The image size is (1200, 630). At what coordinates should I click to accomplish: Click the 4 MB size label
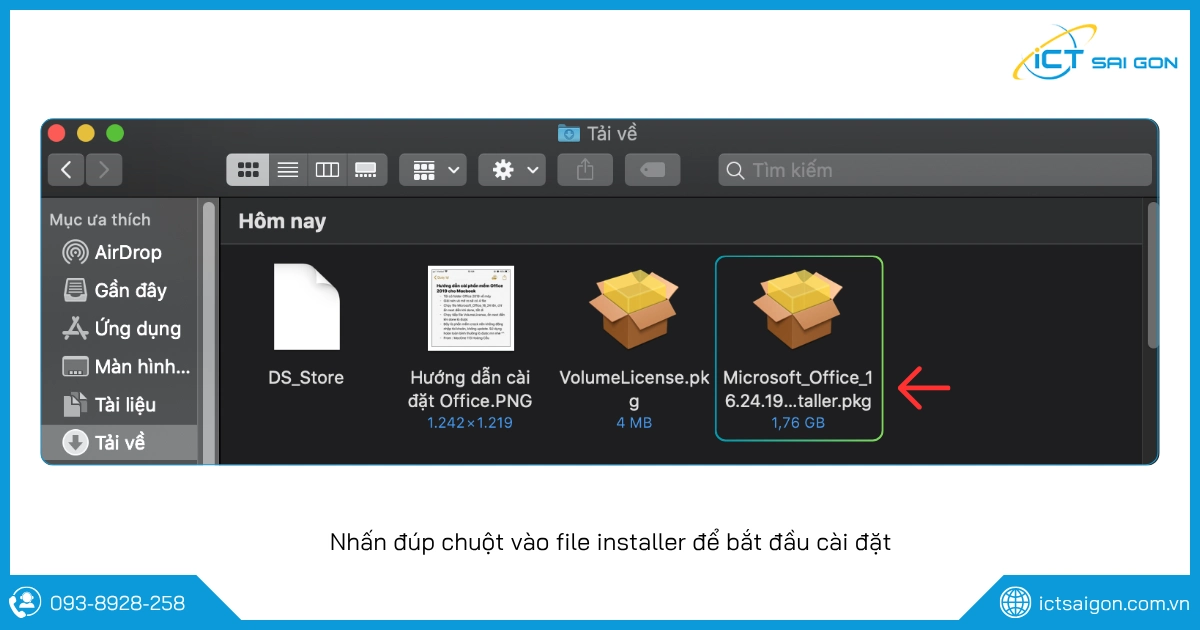[x=634, y=423]
